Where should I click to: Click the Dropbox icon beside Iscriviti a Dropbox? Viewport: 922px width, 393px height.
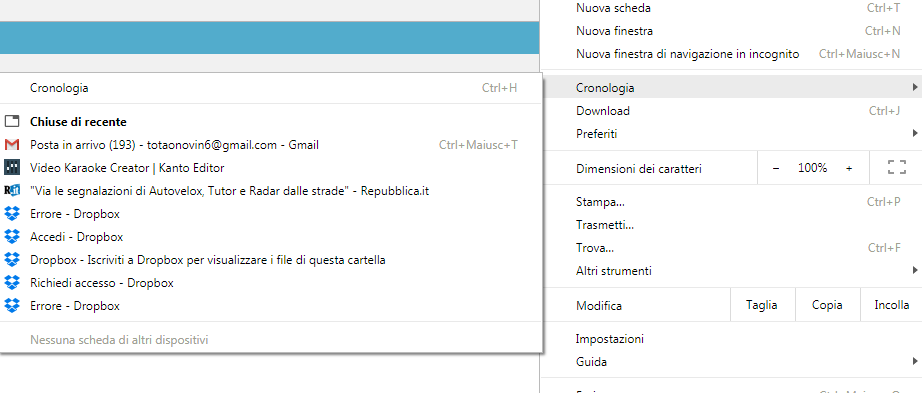click(12, 259)
